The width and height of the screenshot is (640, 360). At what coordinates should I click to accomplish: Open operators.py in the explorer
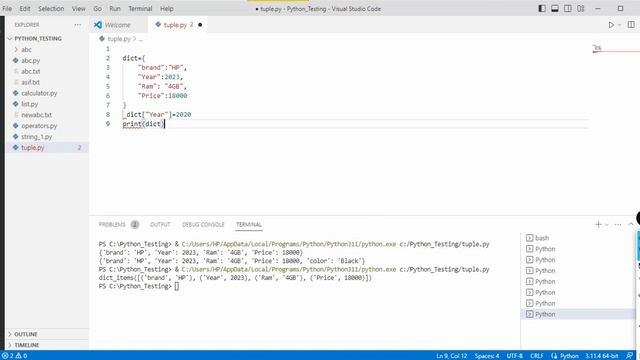pyautogui.click(x=39, y=126)
